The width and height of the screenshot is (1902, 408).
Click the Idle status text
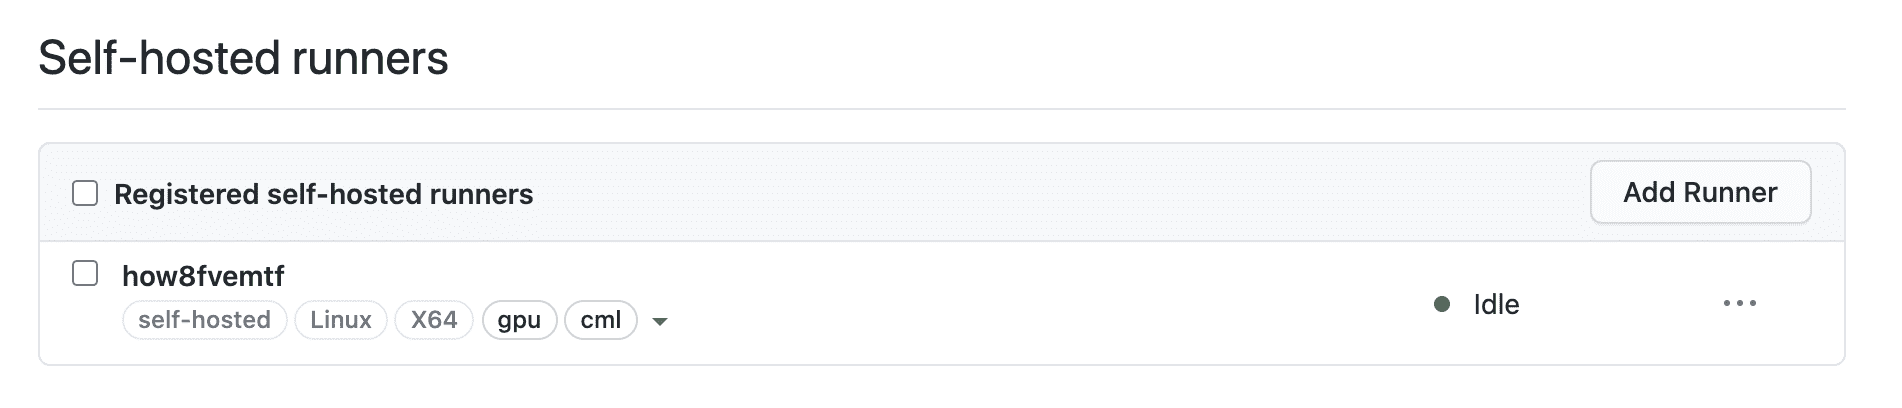click(x=1496, y=304)
